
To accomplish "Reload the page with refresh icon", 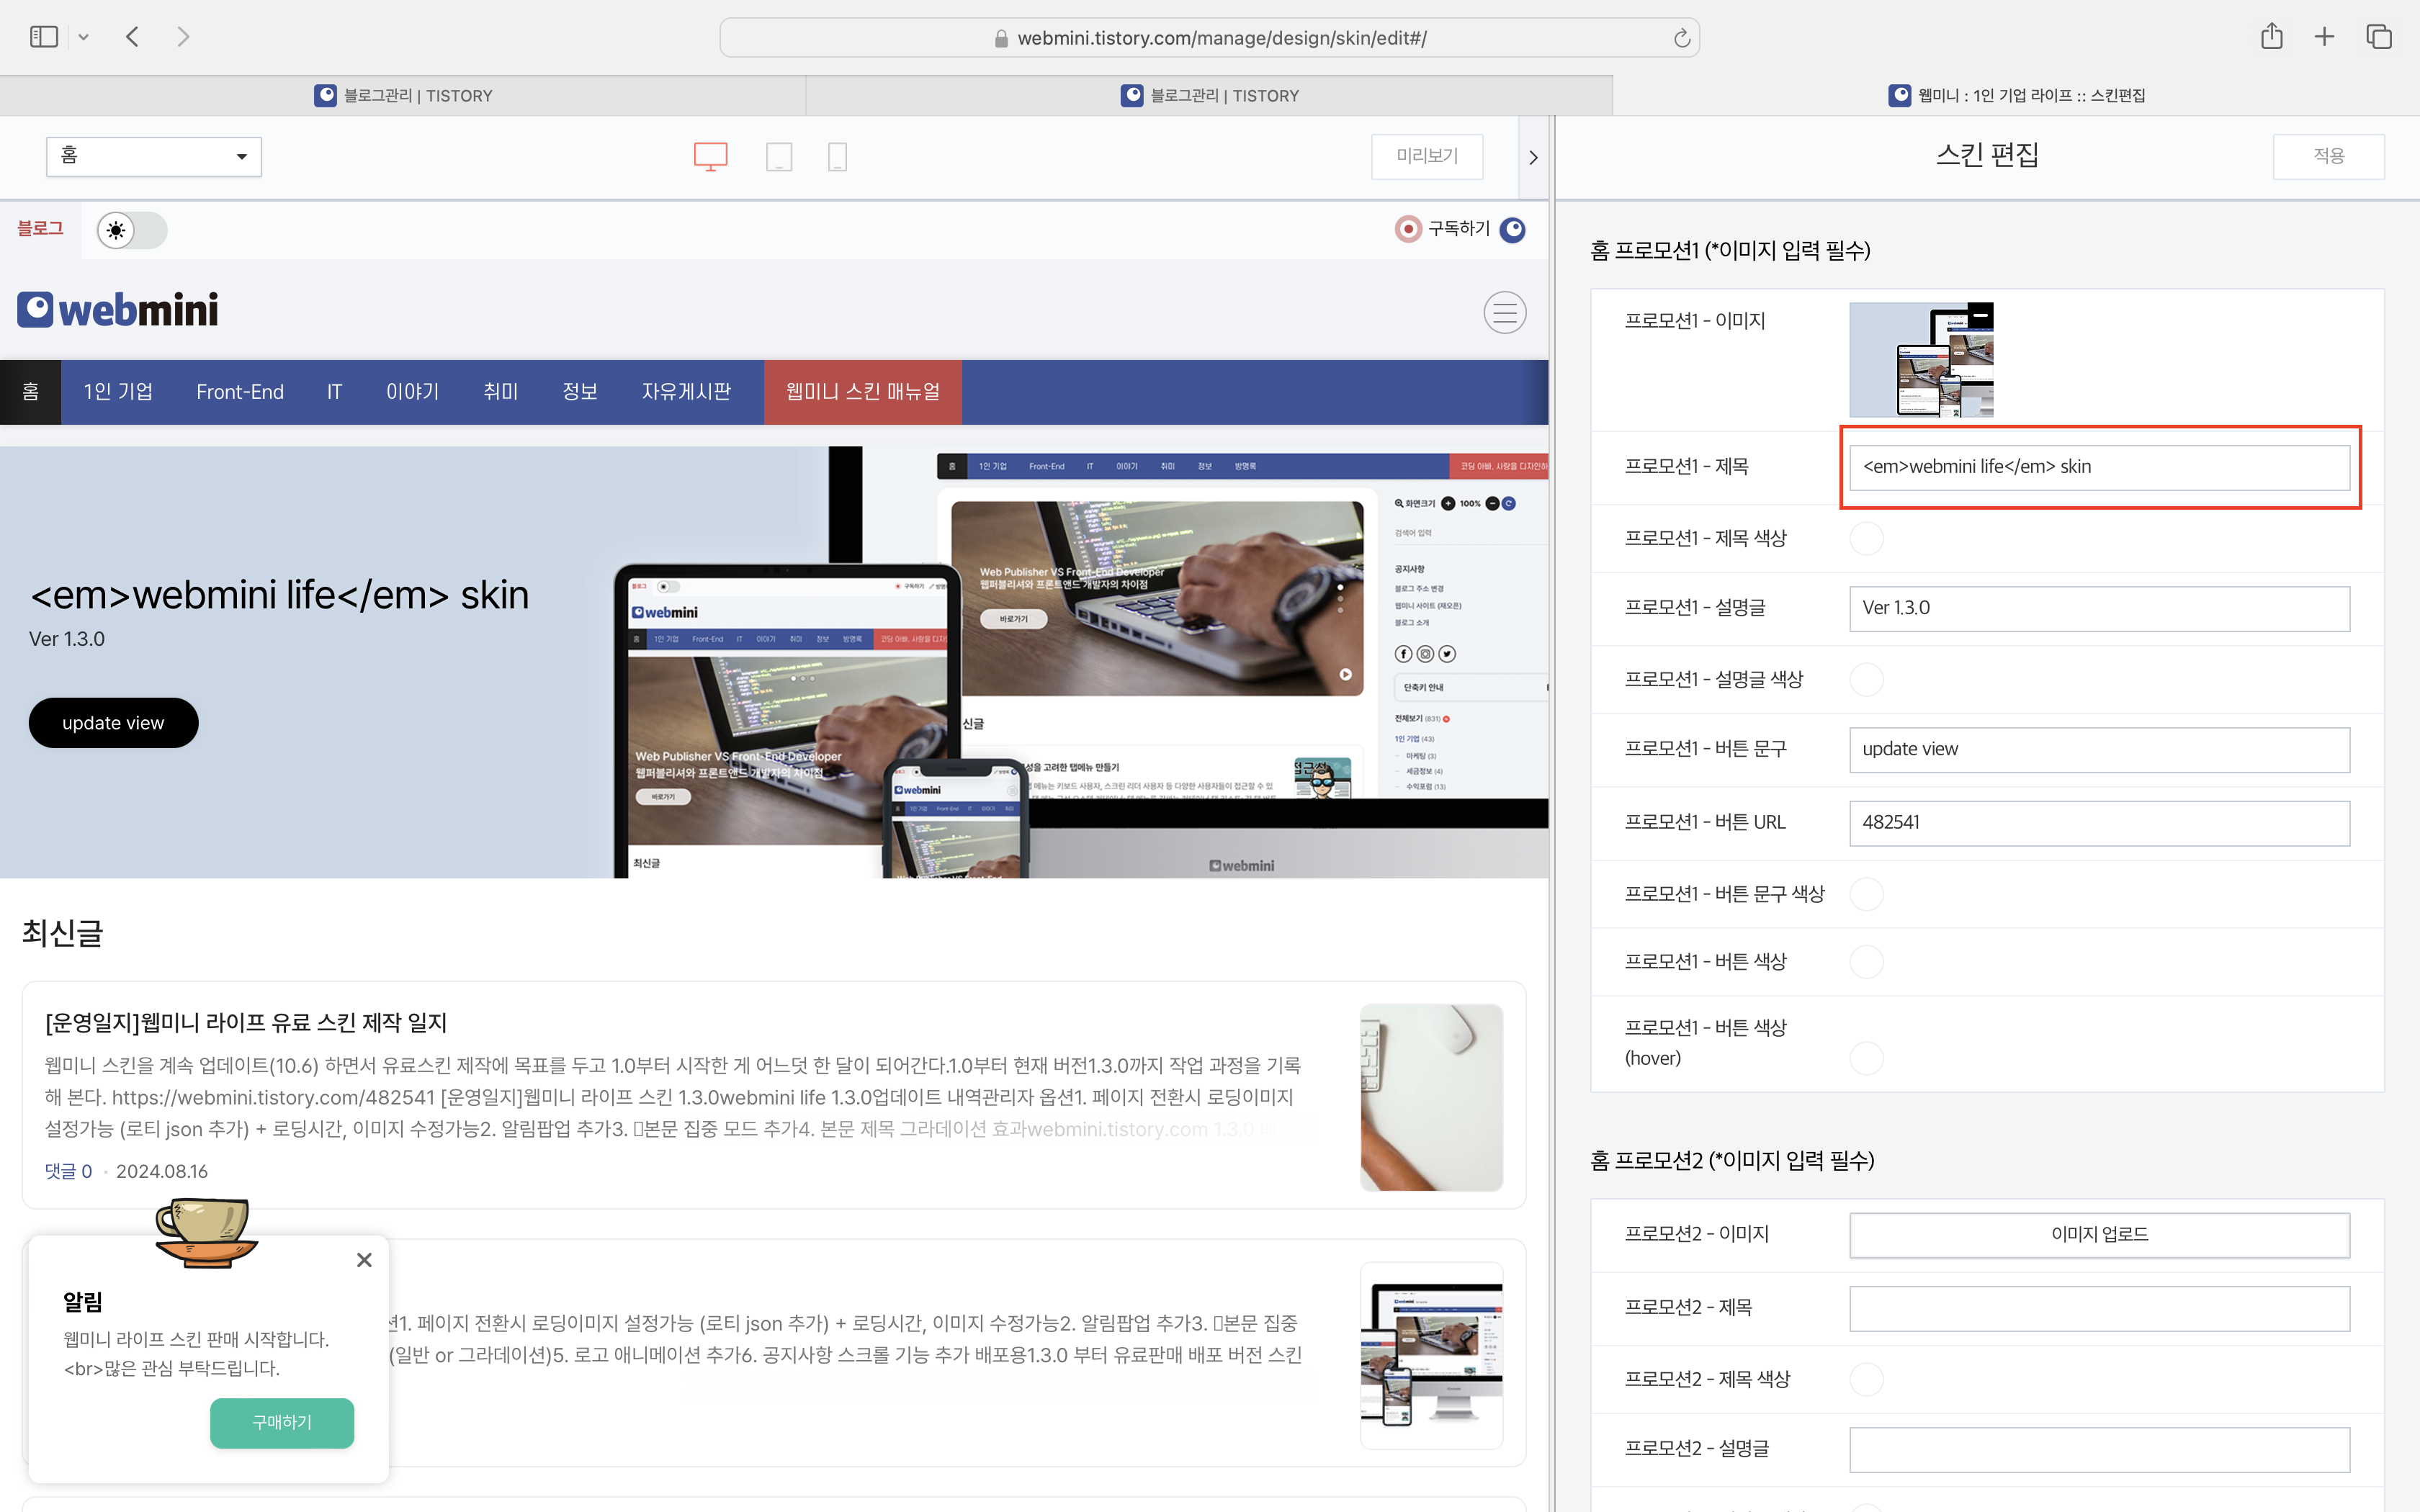I will pyautogui.click(x=1682, y=38).
